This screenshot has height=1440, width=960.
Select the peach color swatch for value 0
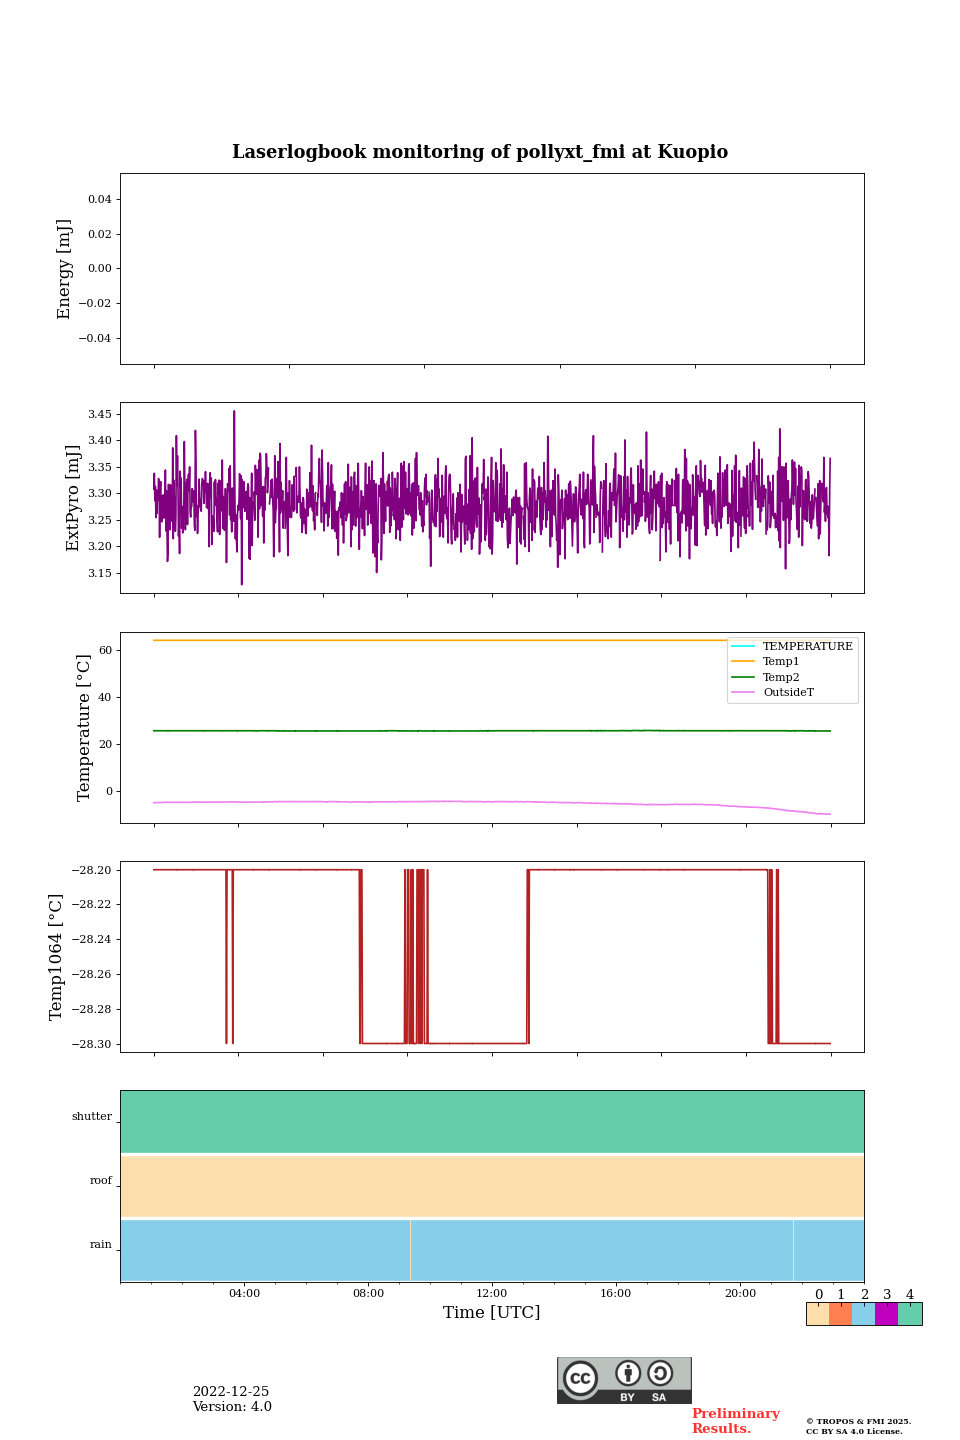tap(817, 1314)
